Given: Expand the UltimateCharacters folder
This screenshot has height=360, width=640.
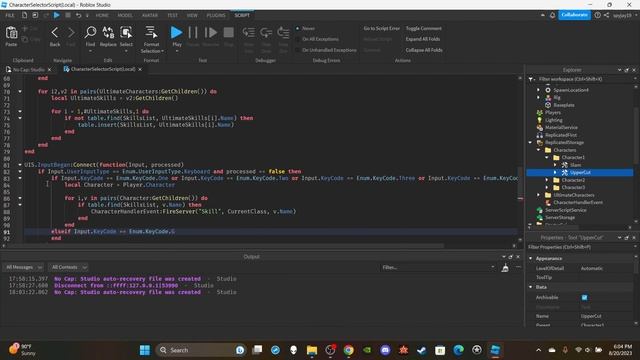Looking at the screenshot, I should (538, 195).
